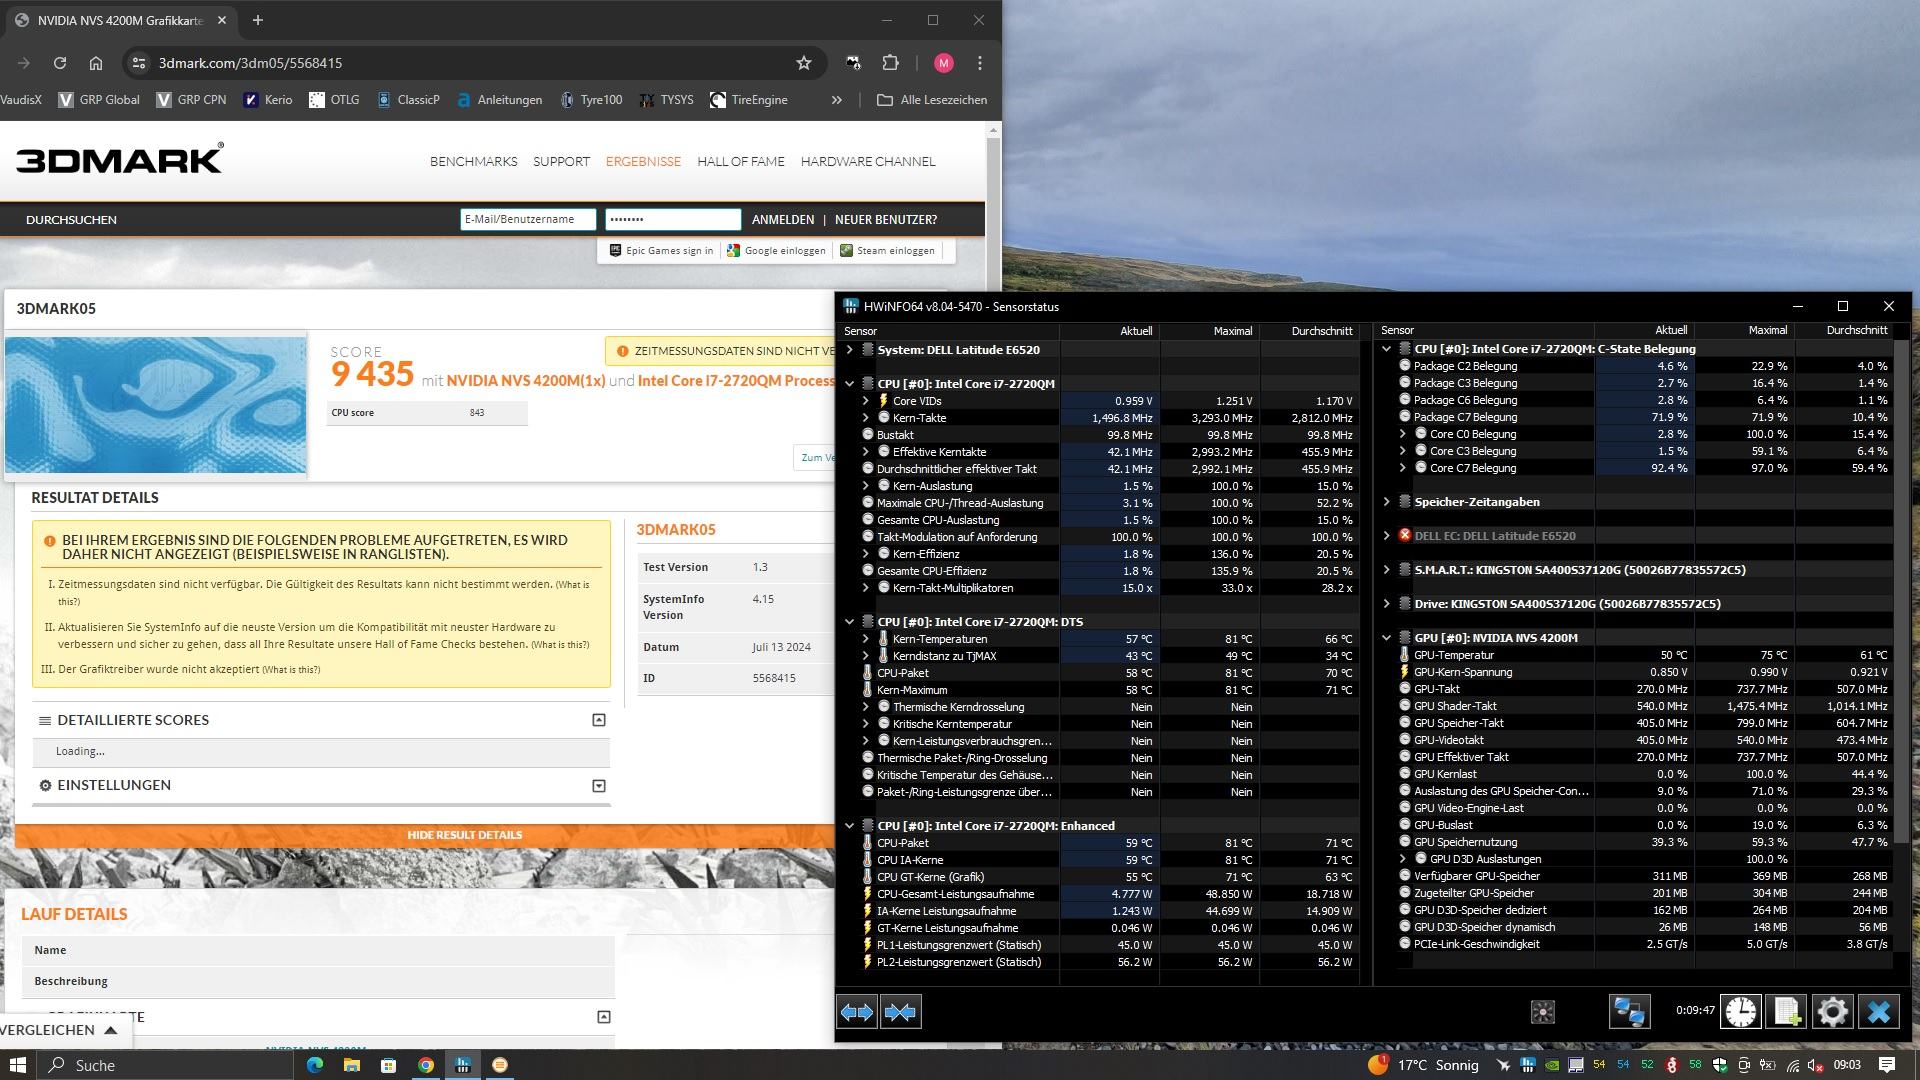
Task: Expand Einstellungen section toggle
Action: coord(599,786)
